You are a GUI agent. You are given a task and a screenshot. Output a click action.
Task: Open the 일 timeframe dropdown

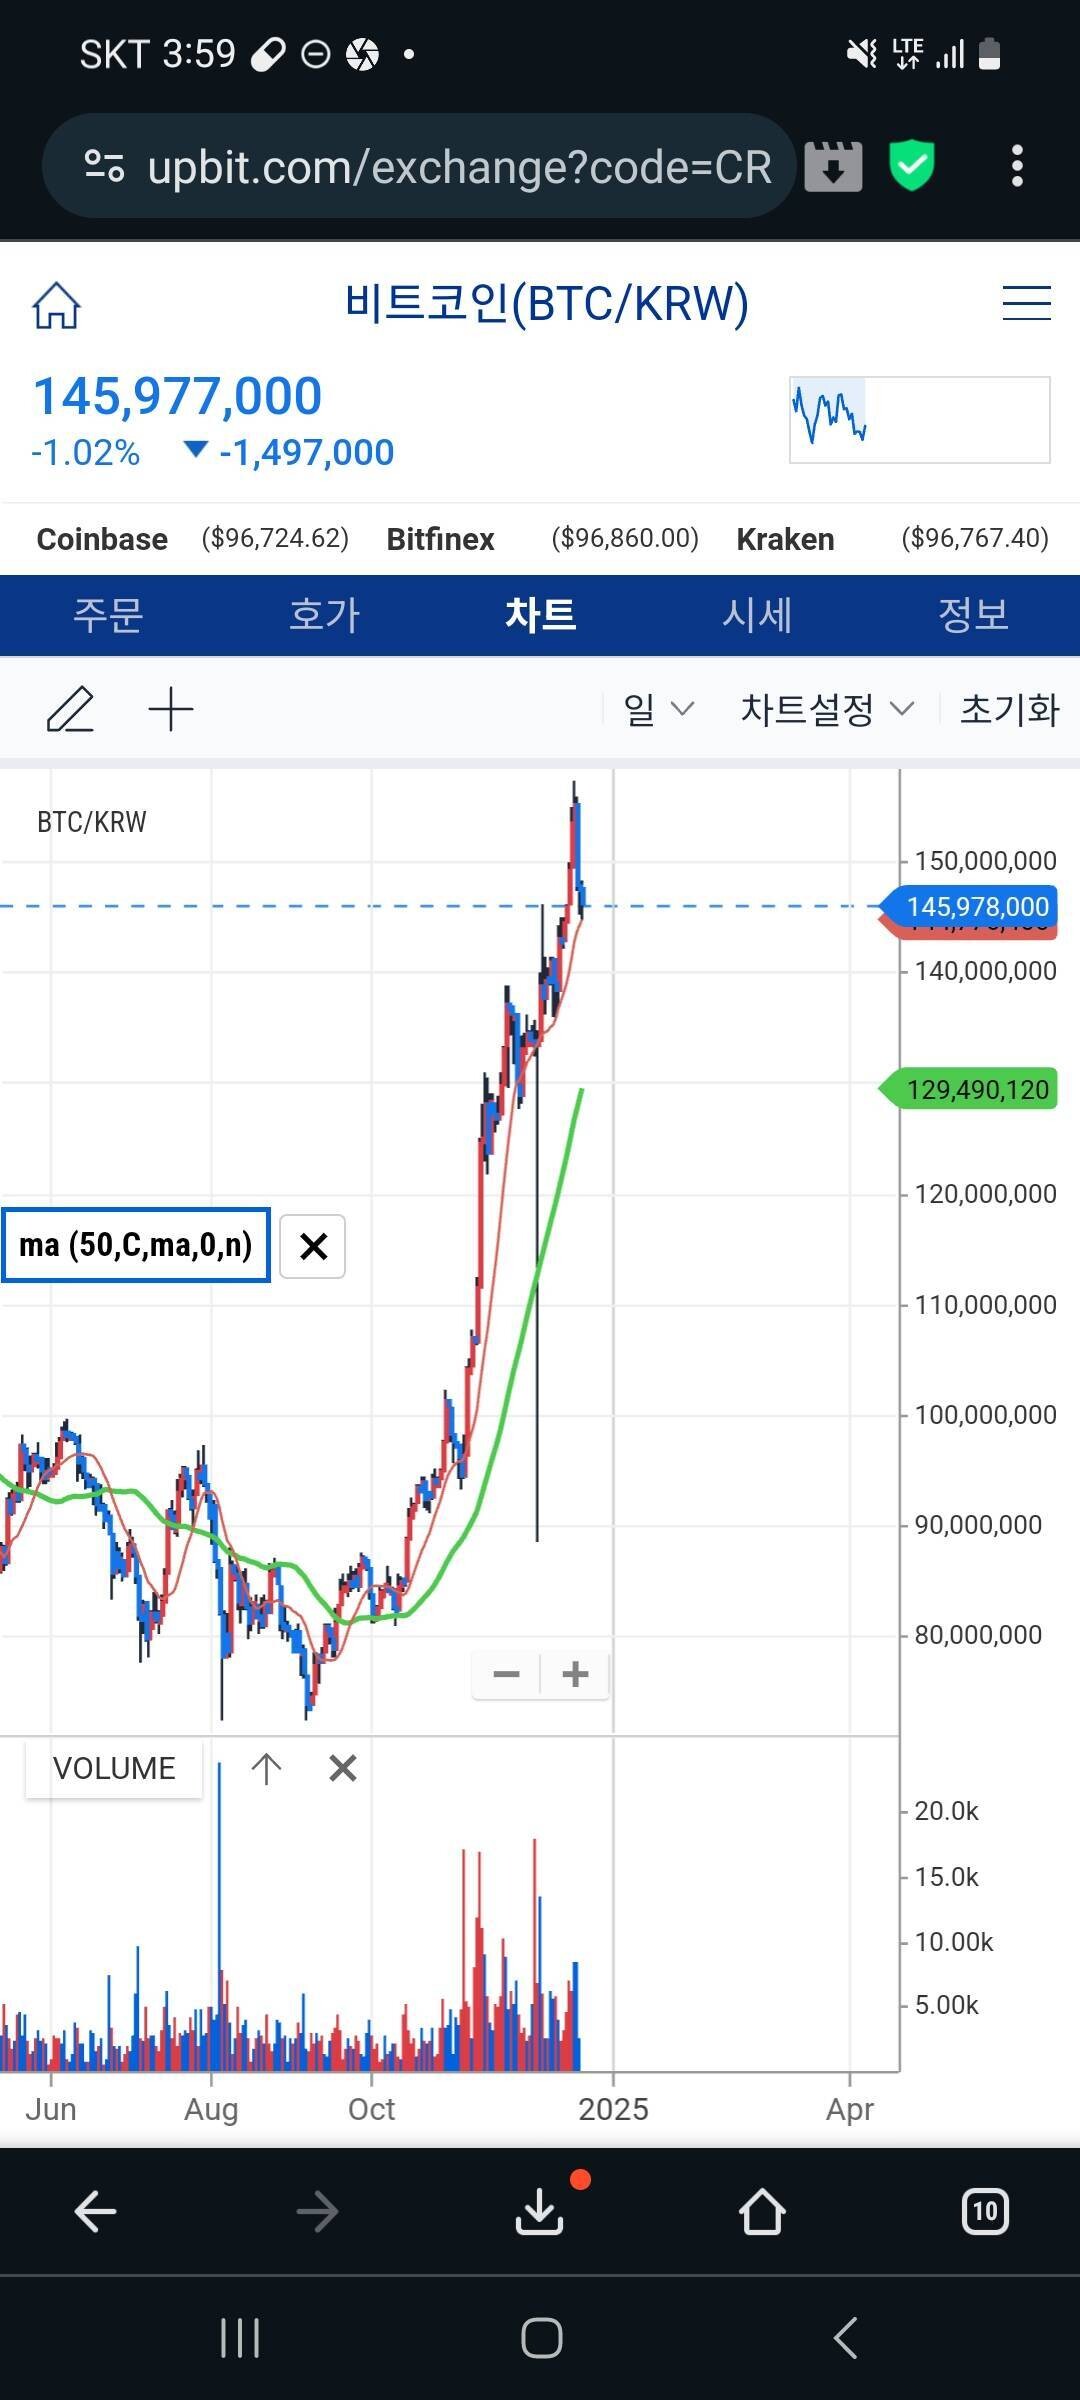point(657,709)
